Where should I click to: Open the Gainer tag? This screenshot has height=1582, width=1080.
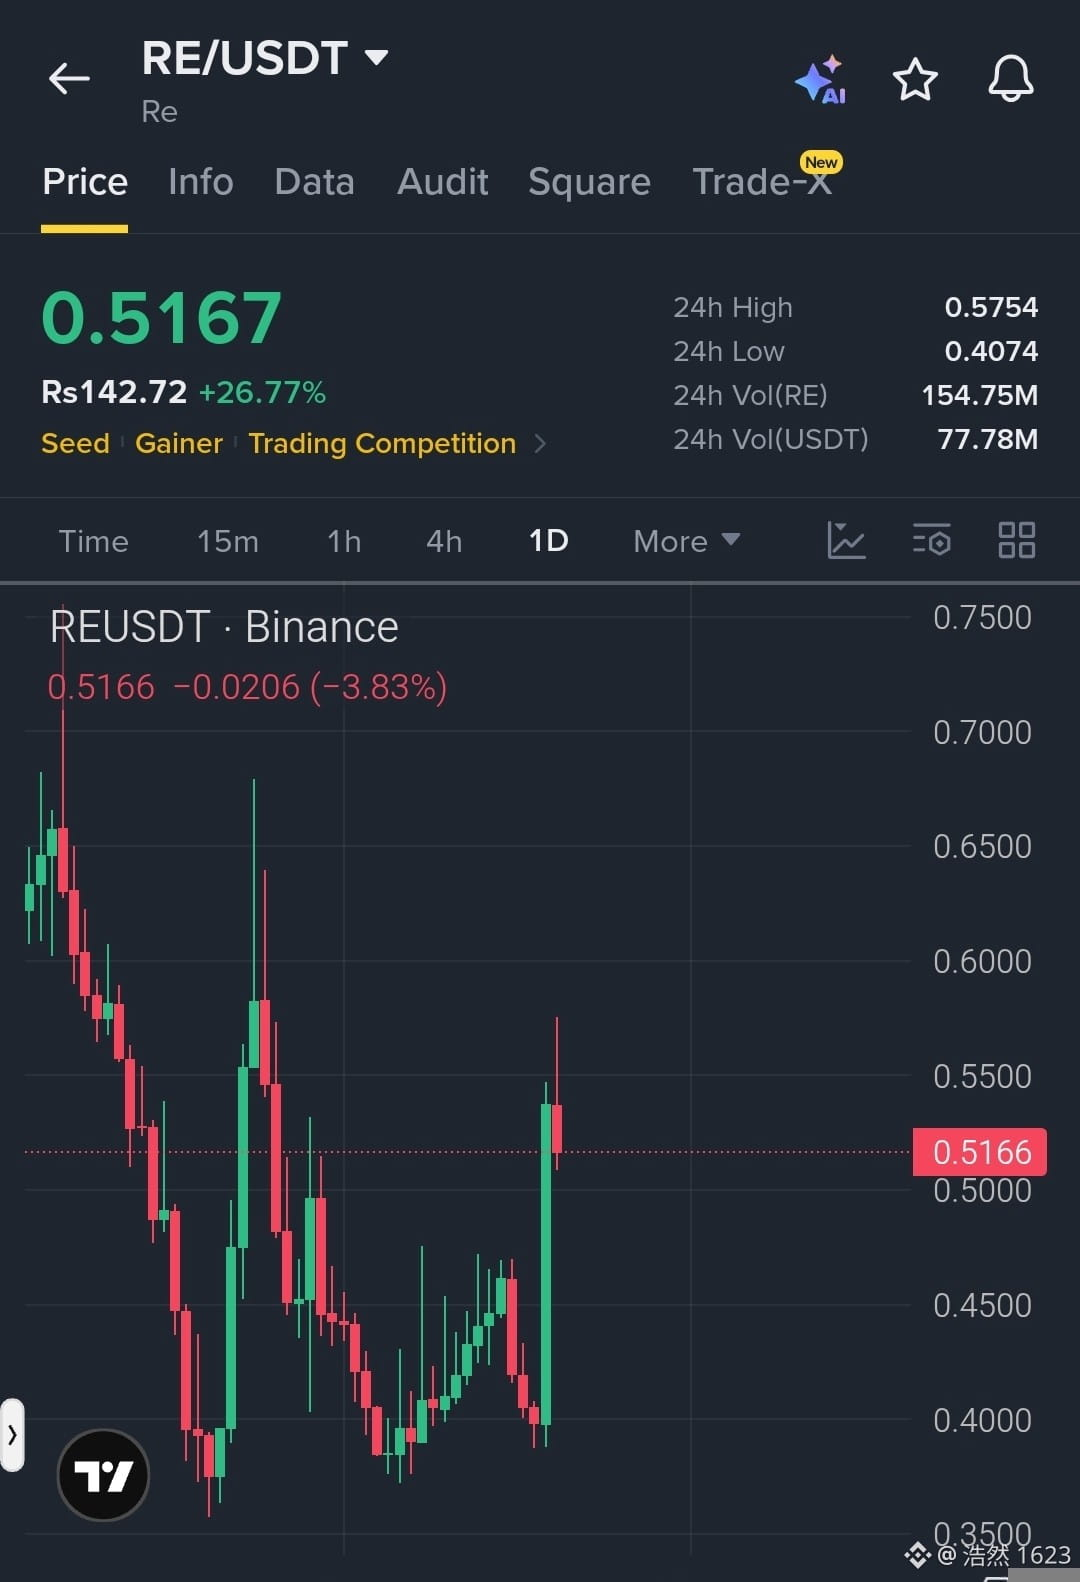(179, 443)
